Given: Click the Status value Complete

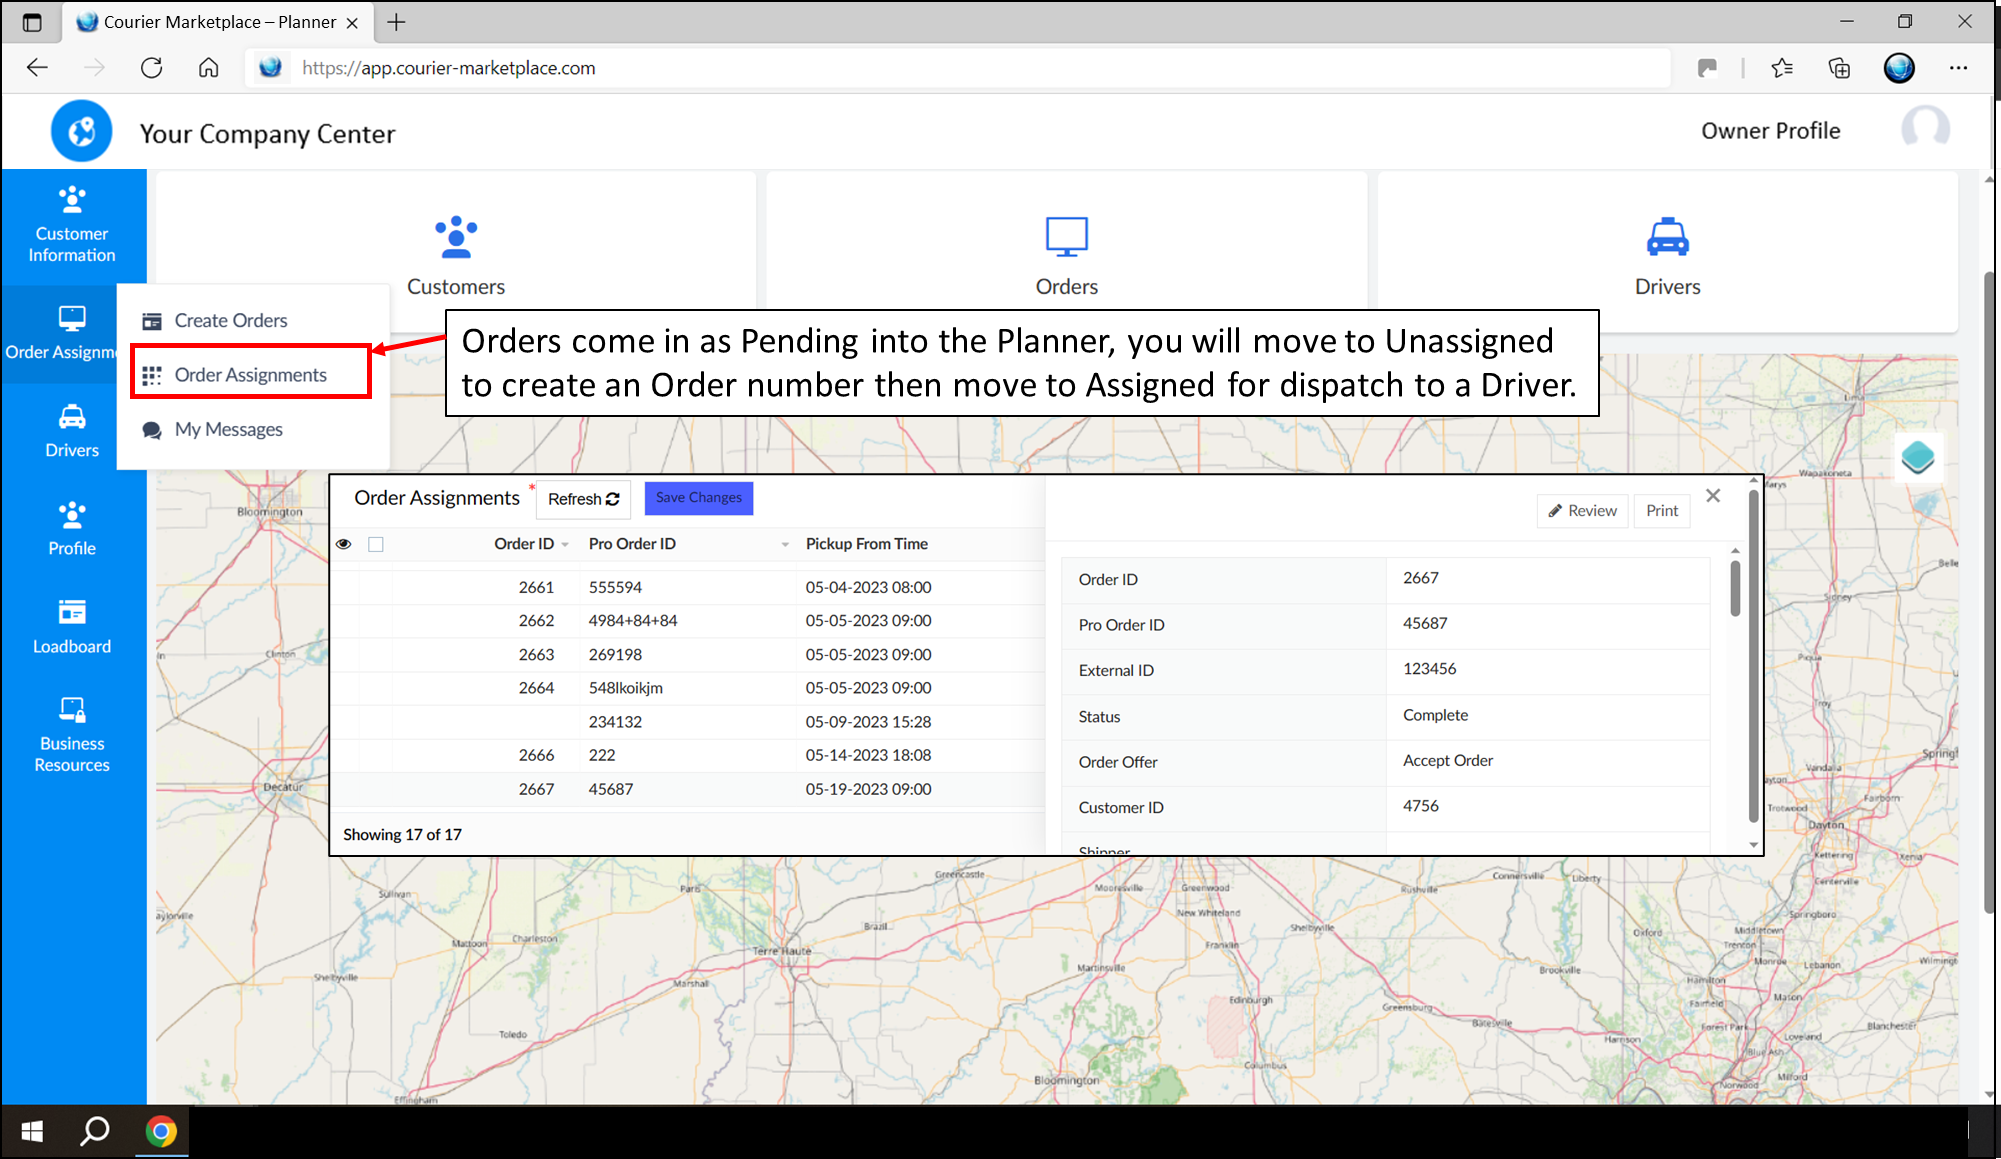Looking at the screenshot, I should 1435,715.
